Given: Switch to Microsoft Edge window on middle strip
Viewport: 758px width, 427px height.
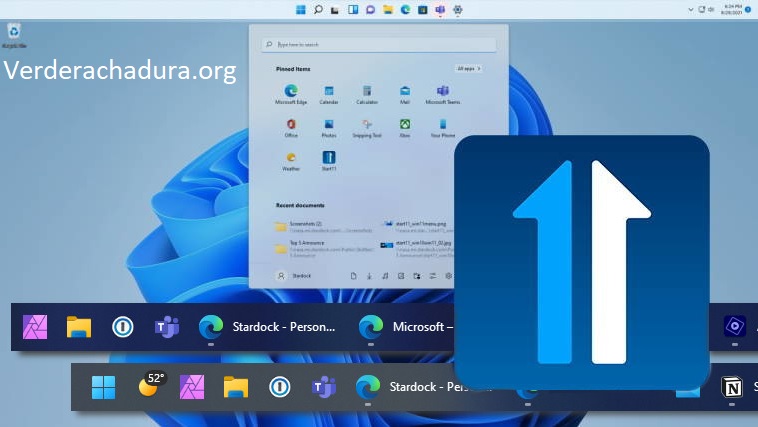Looking at the screenshot, I should click(x=406, y=327).
